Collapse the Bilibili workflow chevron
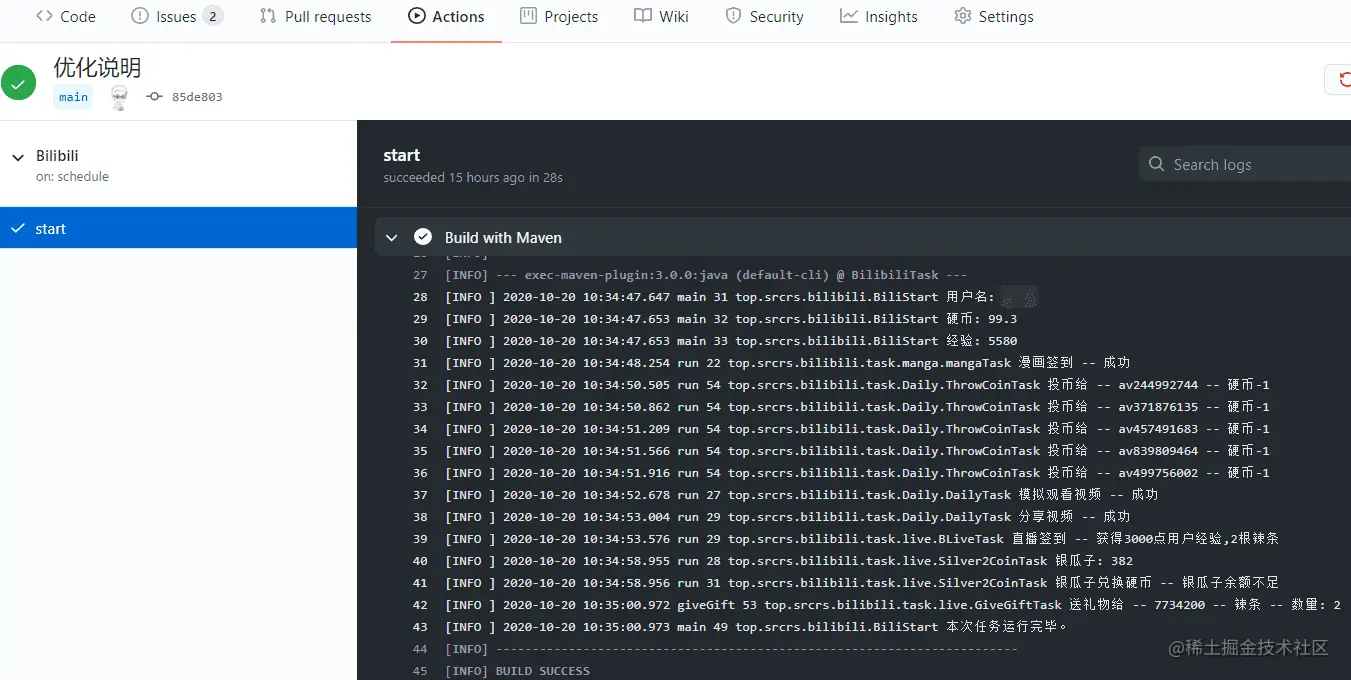 18,157
